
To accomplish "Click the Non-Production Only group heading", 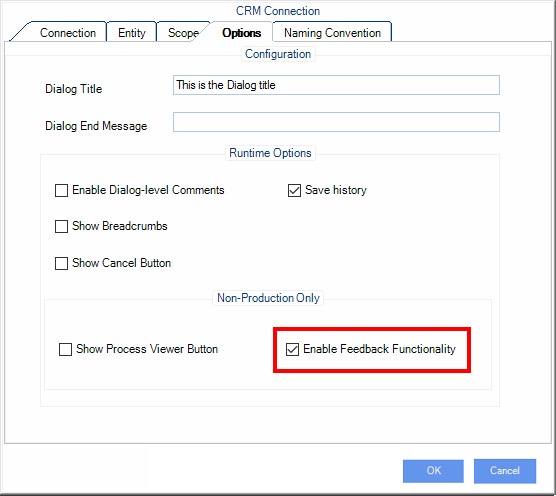I will coord(268,298).
